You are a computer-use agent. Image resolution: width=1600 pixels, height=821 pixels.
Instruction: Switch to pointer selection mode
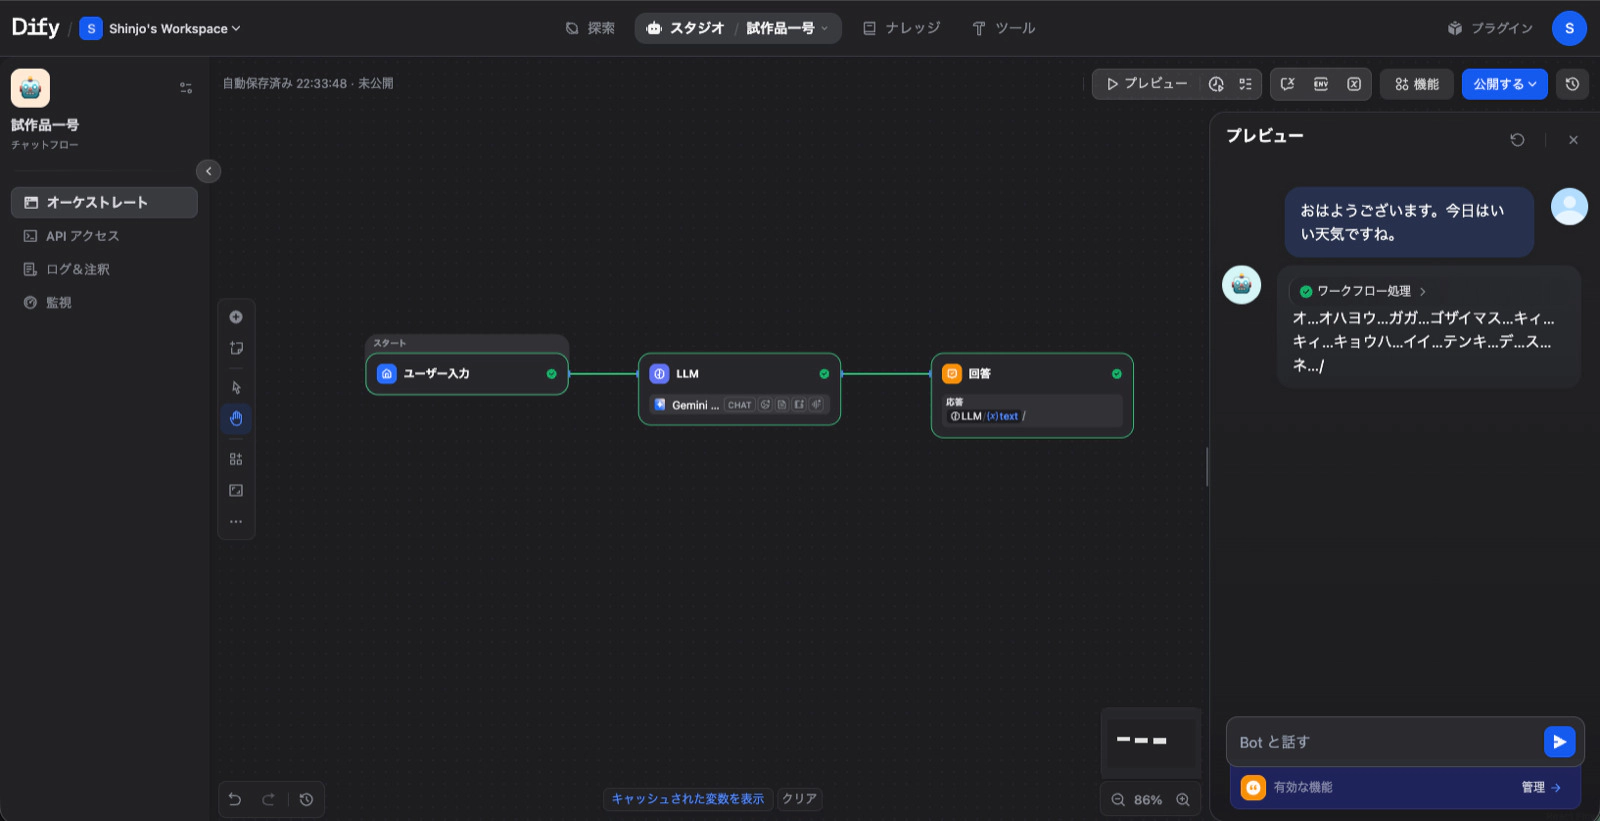[x=236, y=387]
